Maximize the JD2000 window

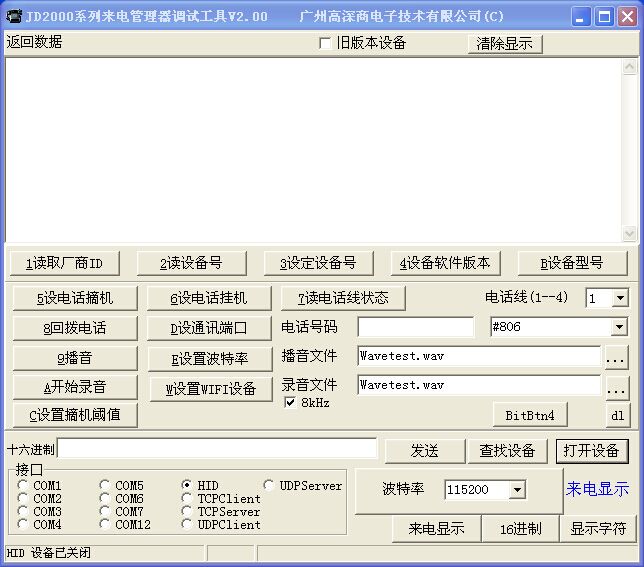pos(604,17)
